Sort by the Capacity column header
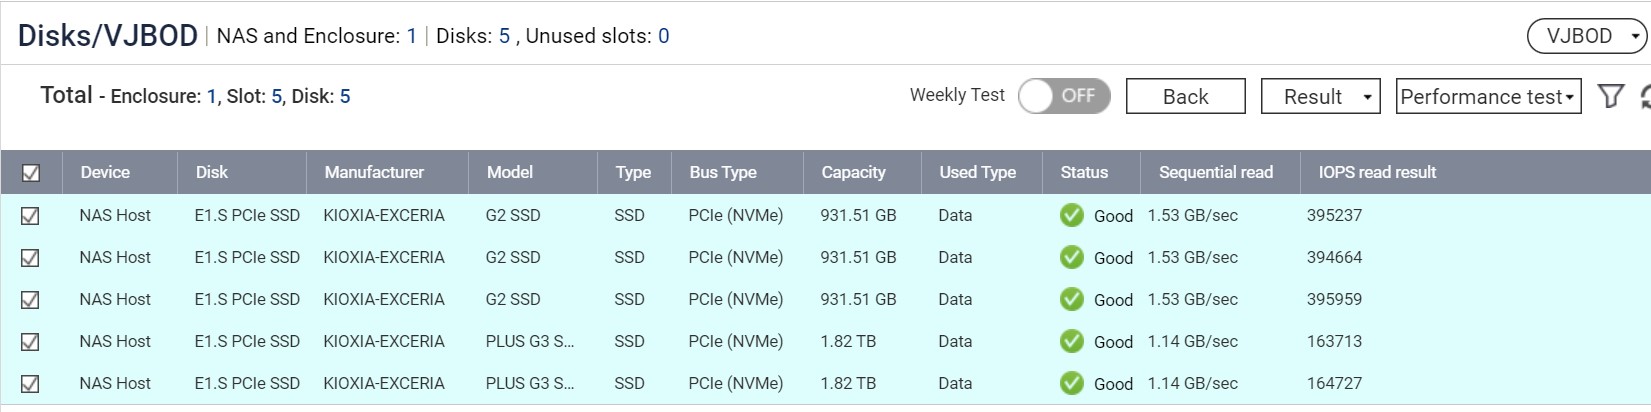 (x=853, y=172)
